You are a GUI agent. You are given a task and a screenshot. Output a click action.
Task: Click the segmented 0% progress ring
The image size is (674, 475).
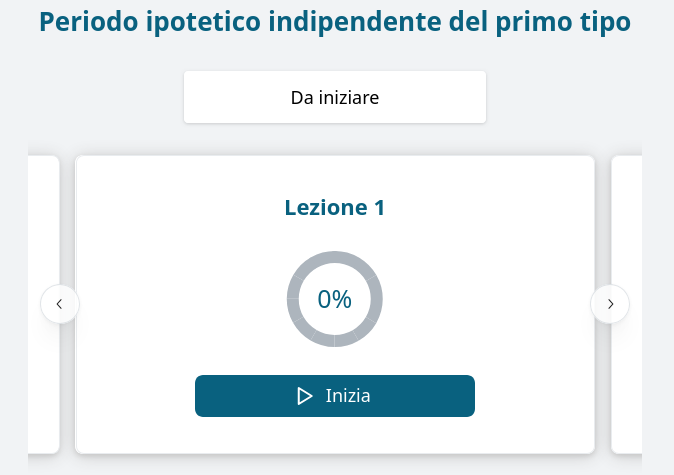(x=335, y=299)
